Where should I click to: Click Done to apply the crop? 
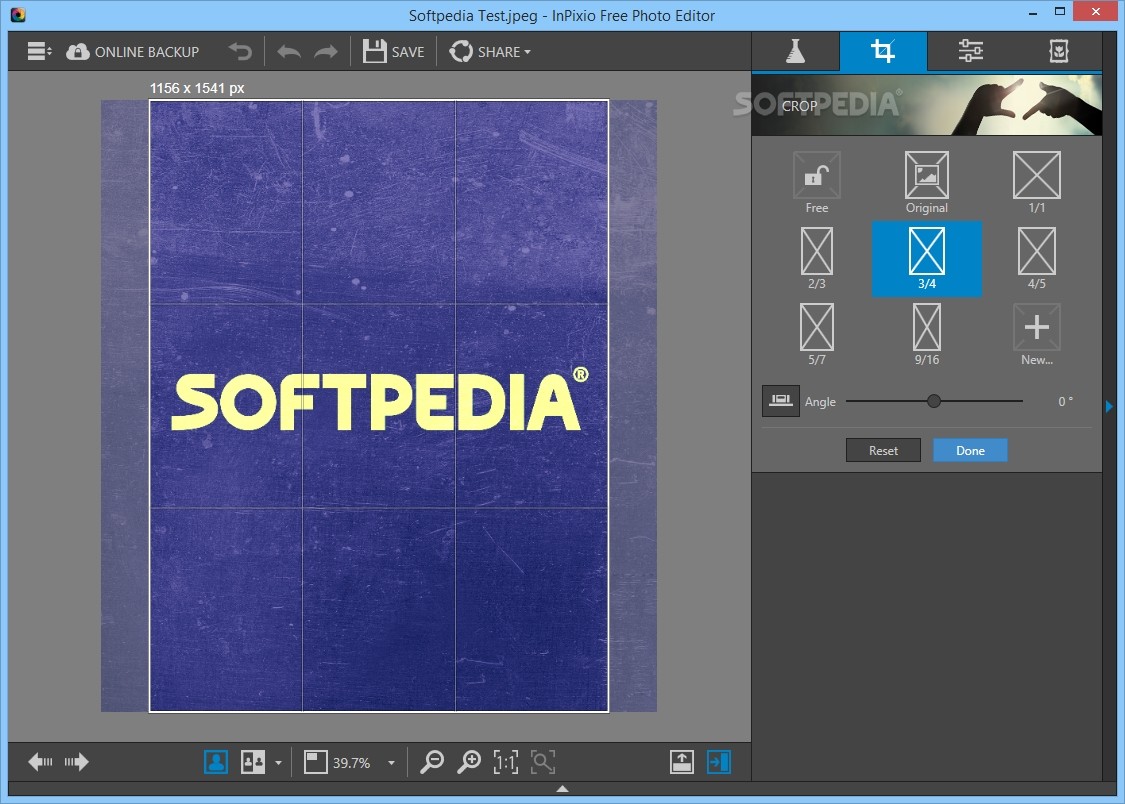click(970, 450)
